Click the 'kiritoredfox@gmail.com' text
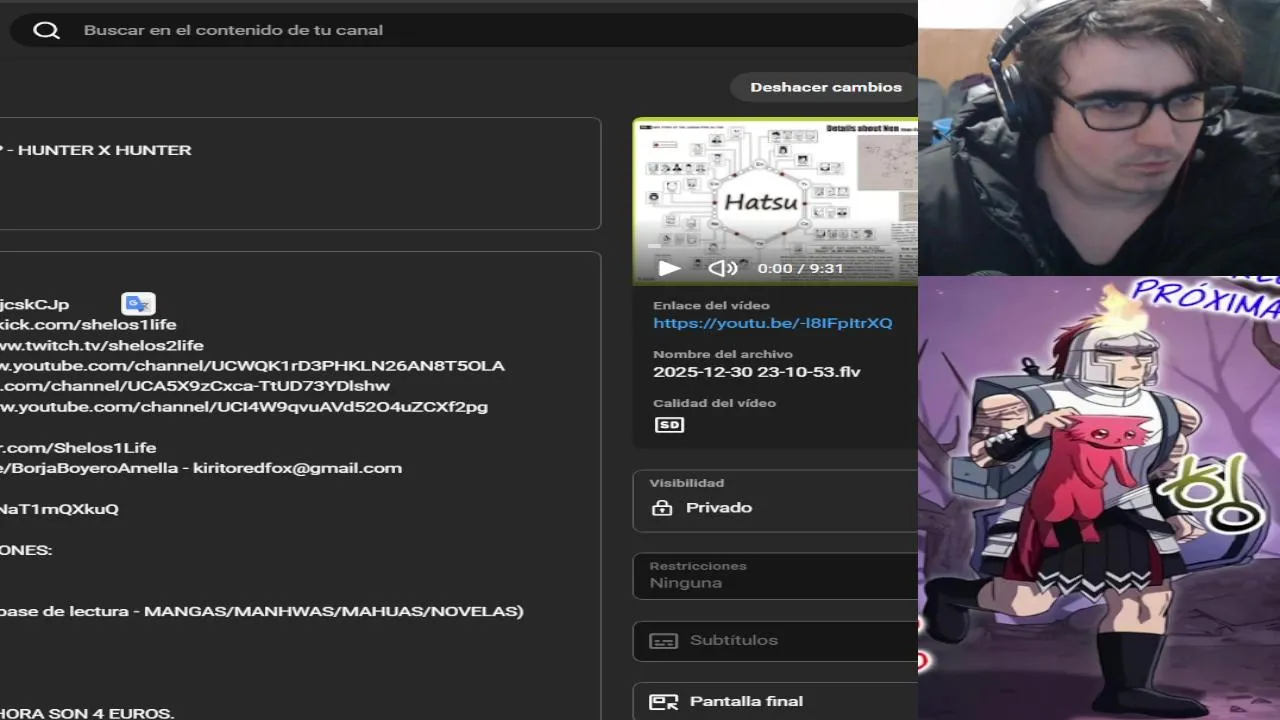 (x=297, y=468)
